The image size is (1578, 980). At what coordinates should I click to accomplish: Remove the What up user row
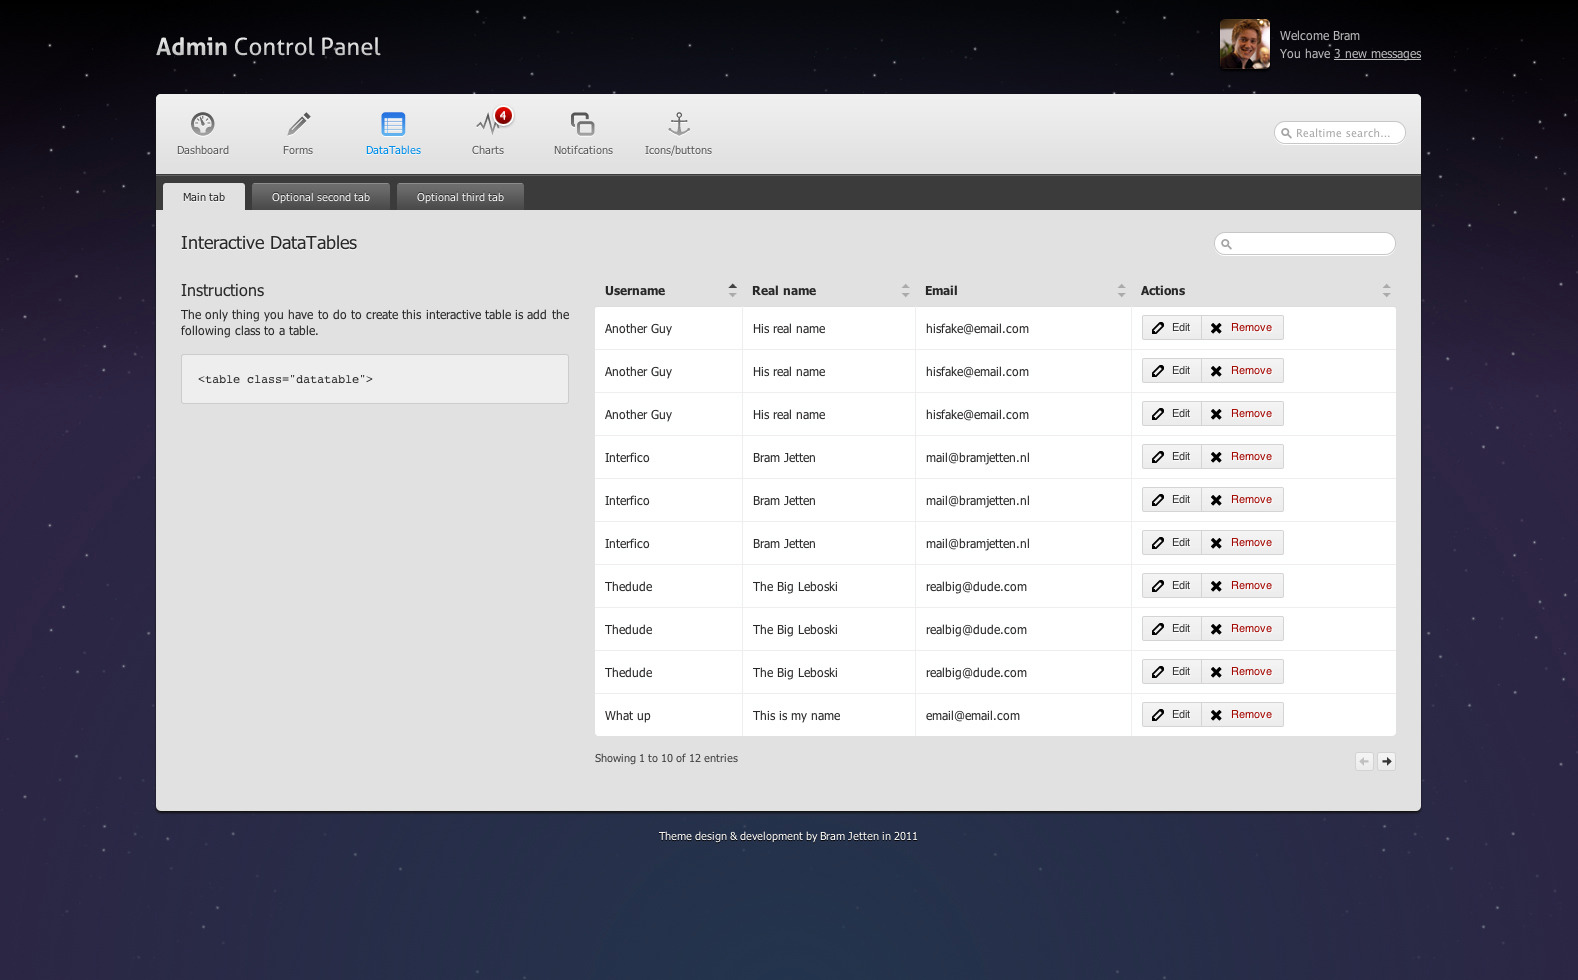tap(1242, 715)
